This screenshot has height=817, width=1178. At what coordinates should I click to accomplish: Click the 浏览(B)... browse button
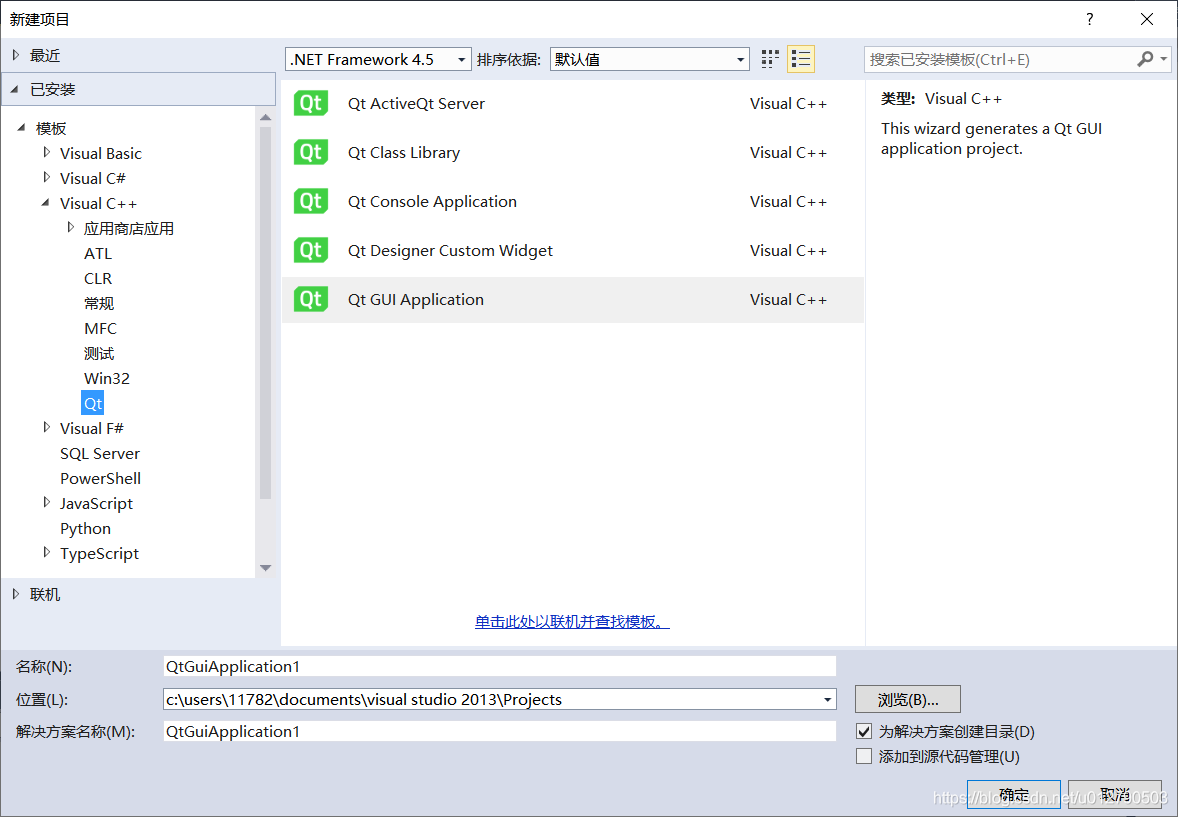908,700
